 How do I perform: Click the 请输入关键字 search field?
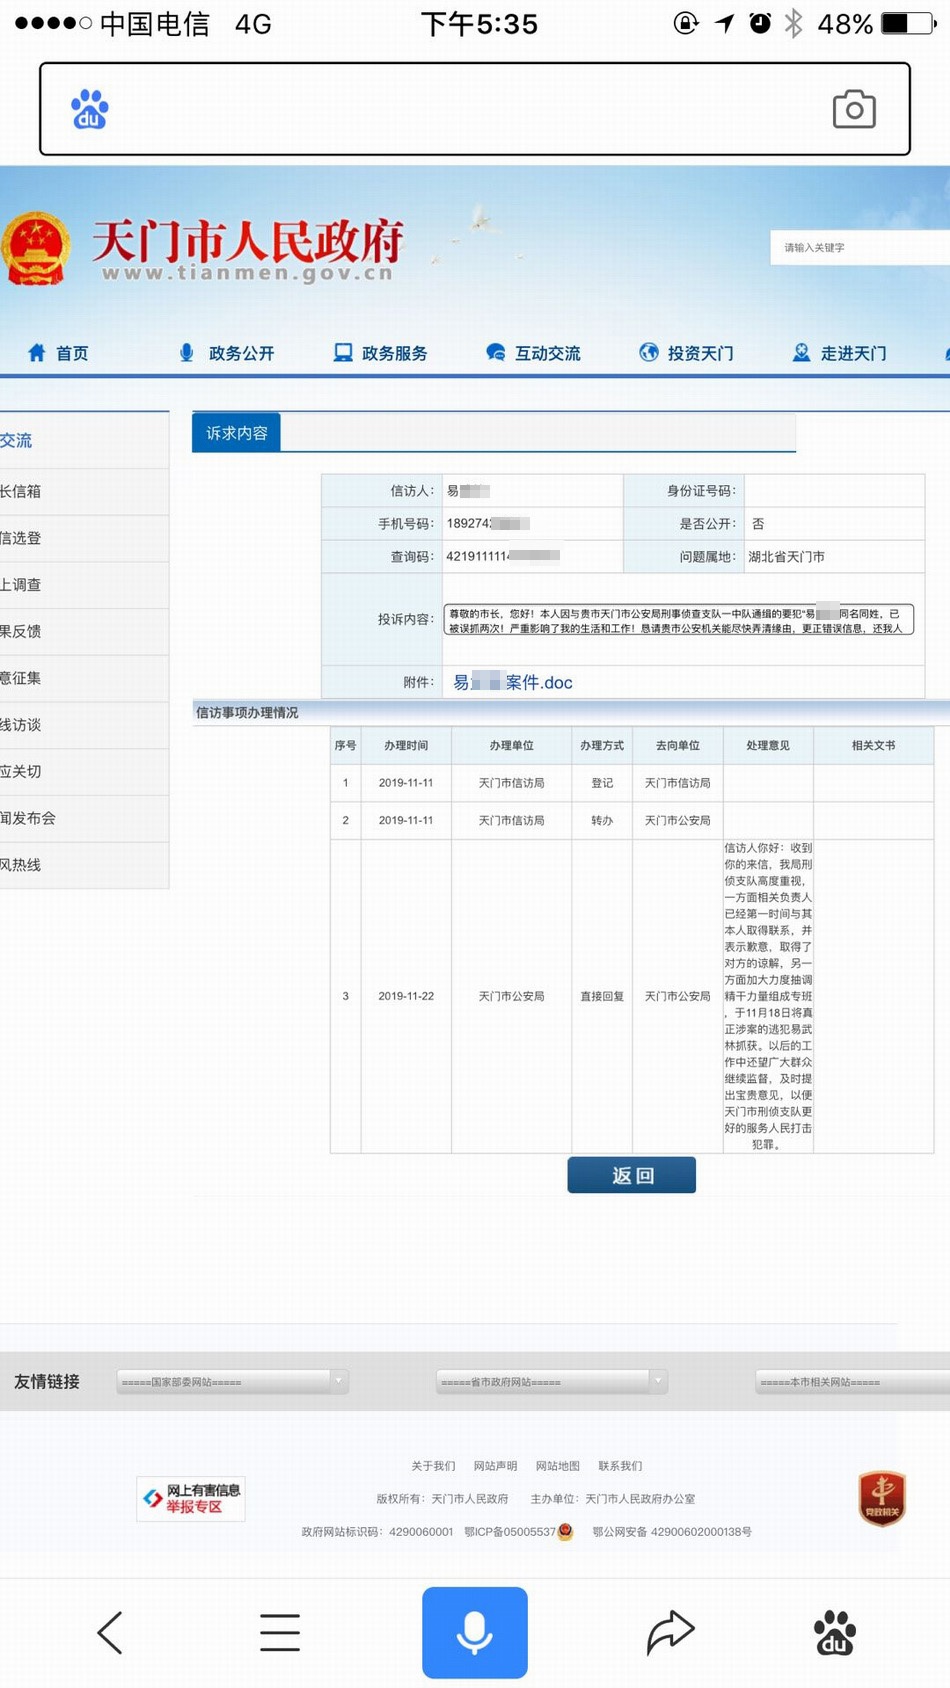click(860, 247)
